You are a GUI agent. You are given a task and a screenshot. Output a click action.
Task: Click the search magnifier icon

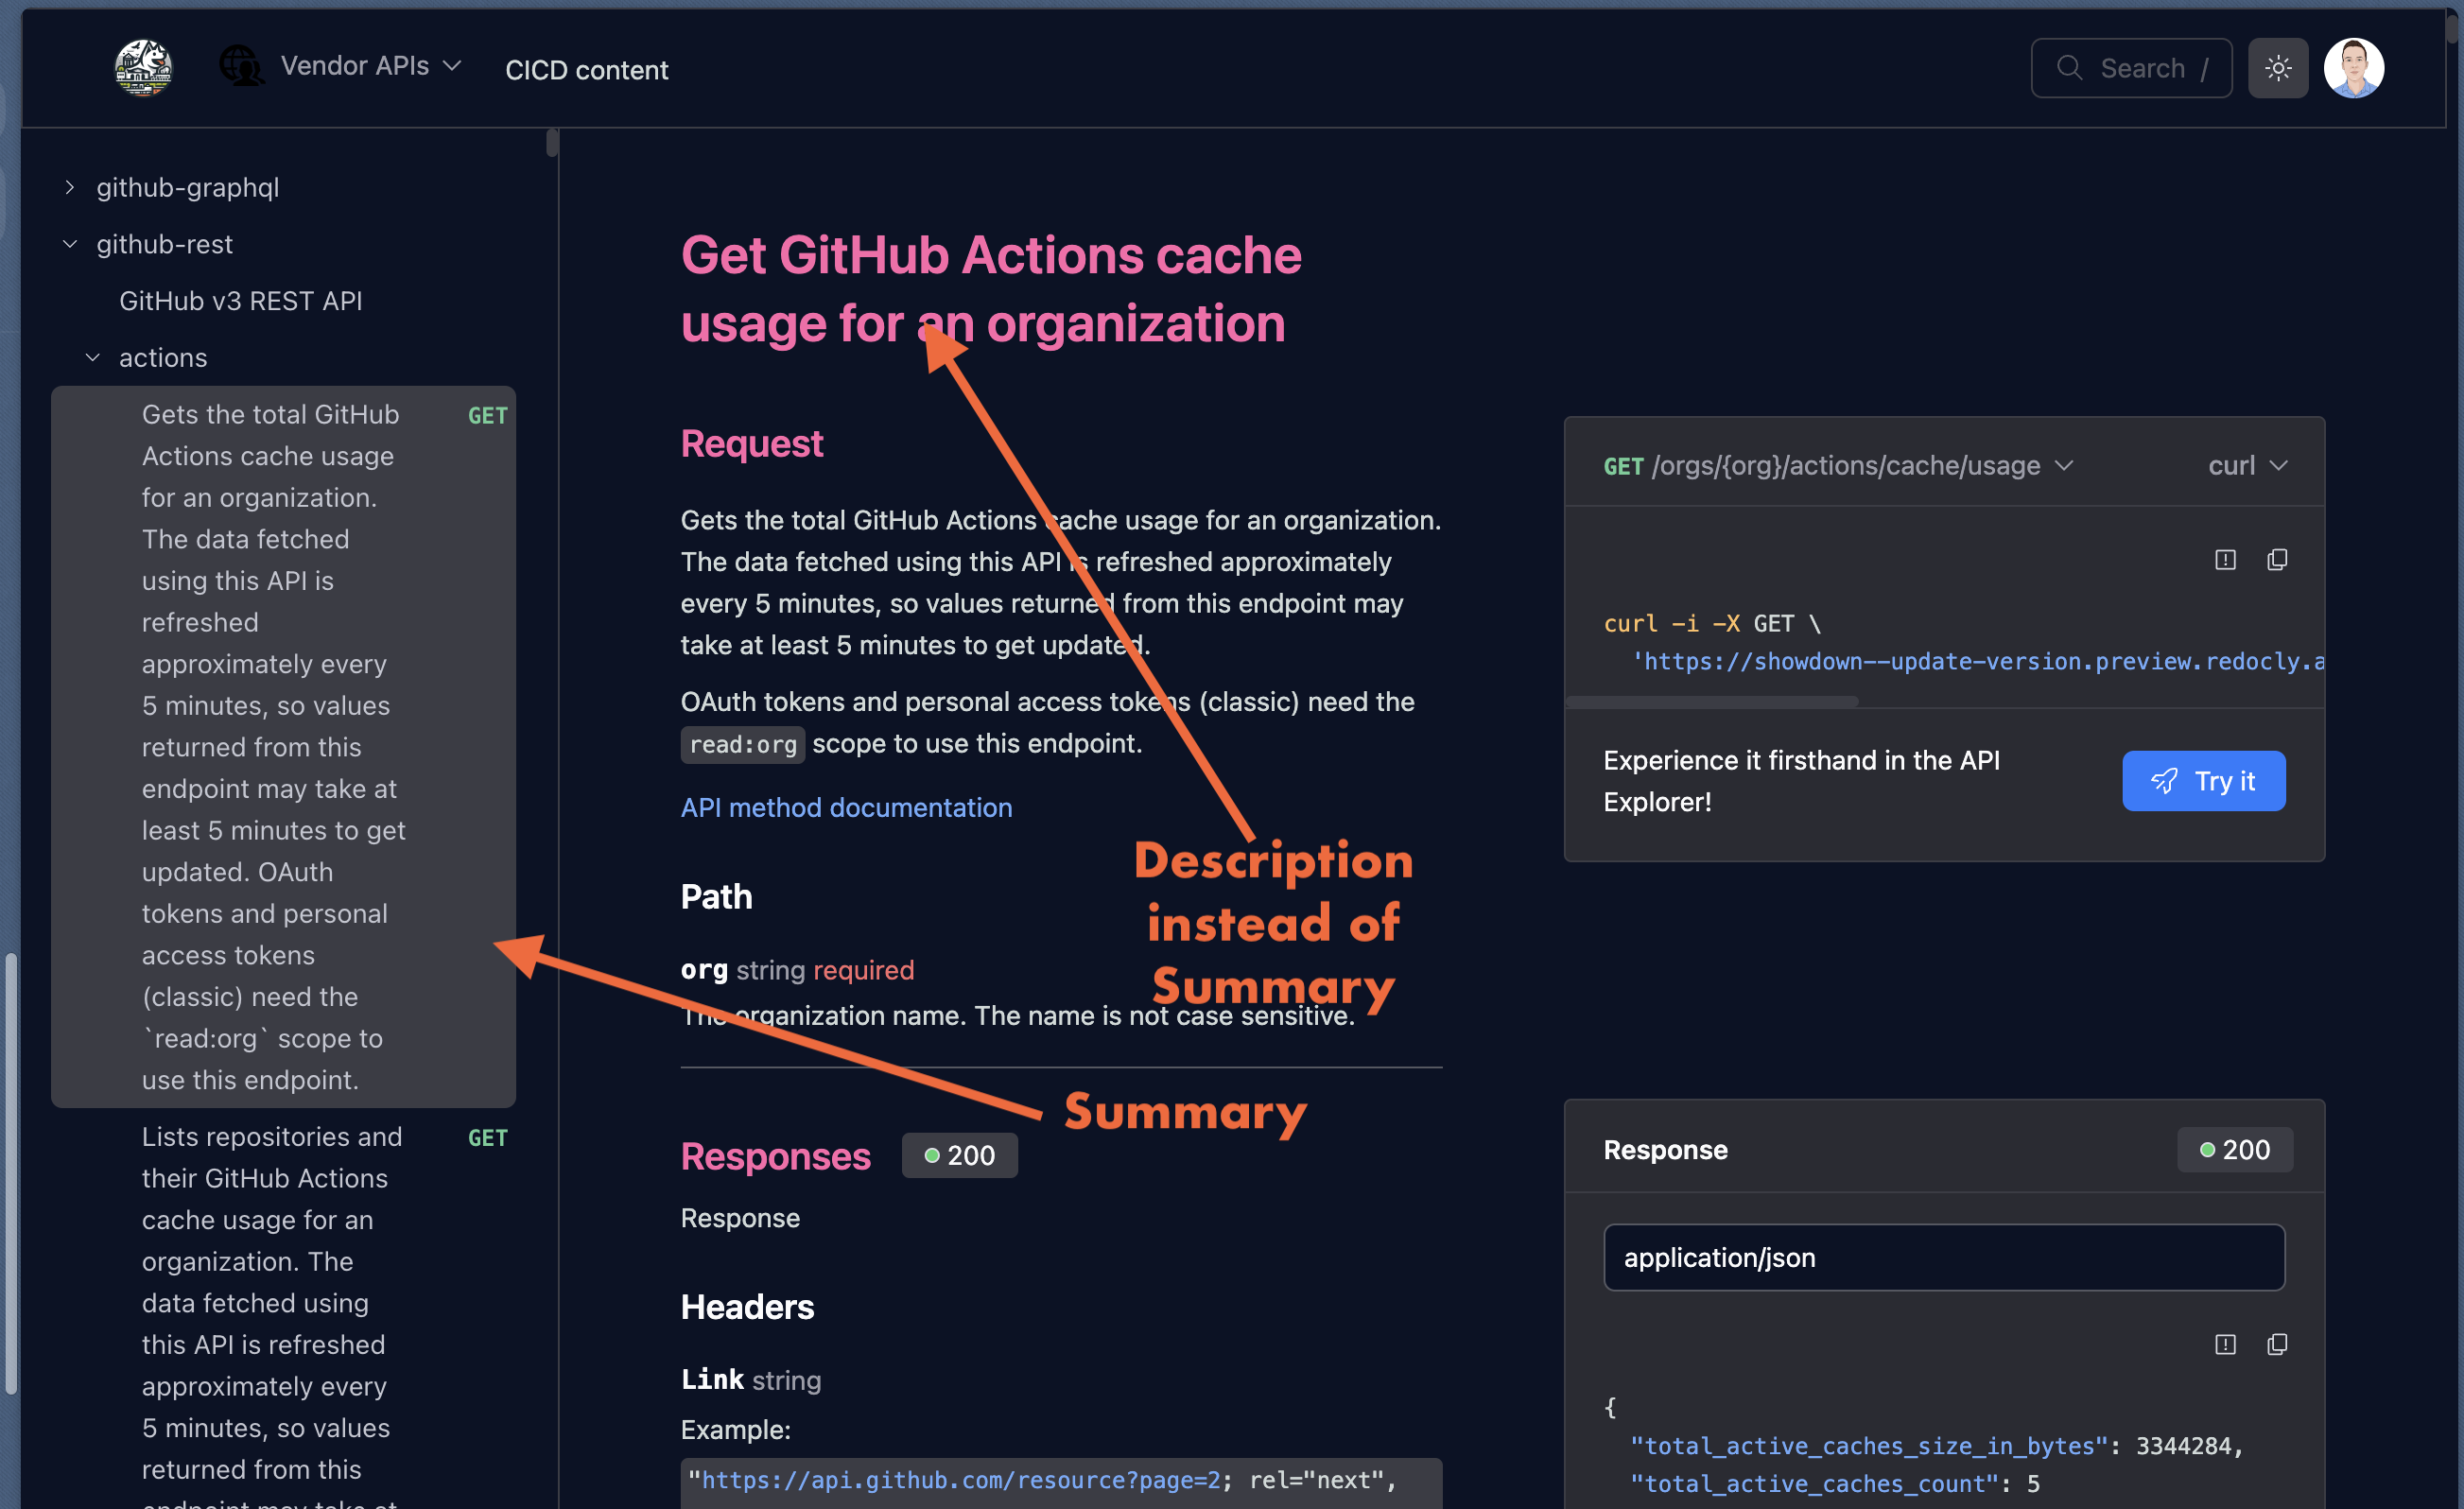[x=2069, y=67]
